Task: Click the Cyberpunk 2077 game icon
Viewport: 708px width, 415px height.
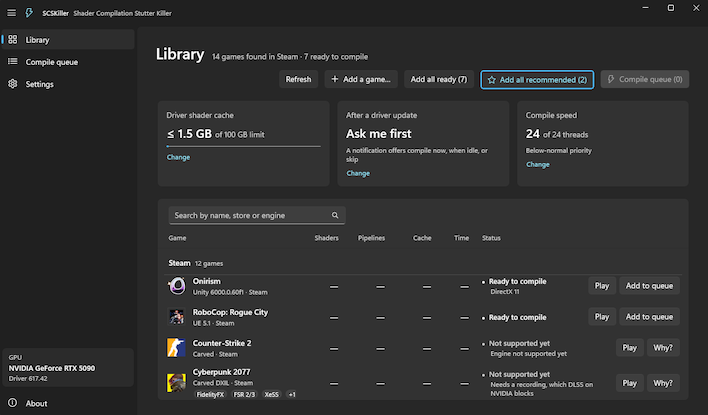Action: coord(176,382)
